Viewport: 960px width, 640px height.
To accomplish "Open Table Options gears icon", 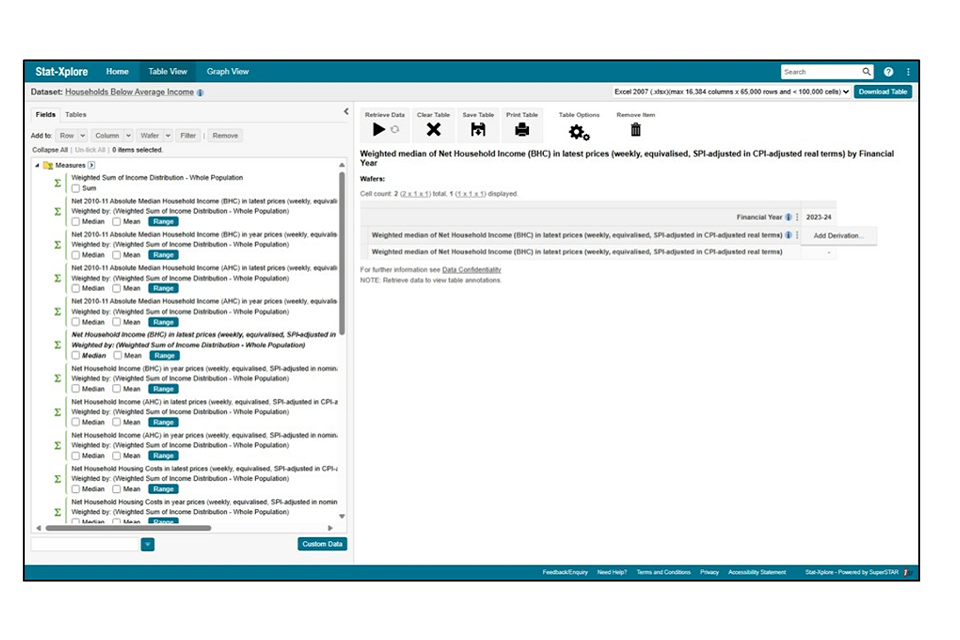I will pyautogui.click(x=579, y=132).
